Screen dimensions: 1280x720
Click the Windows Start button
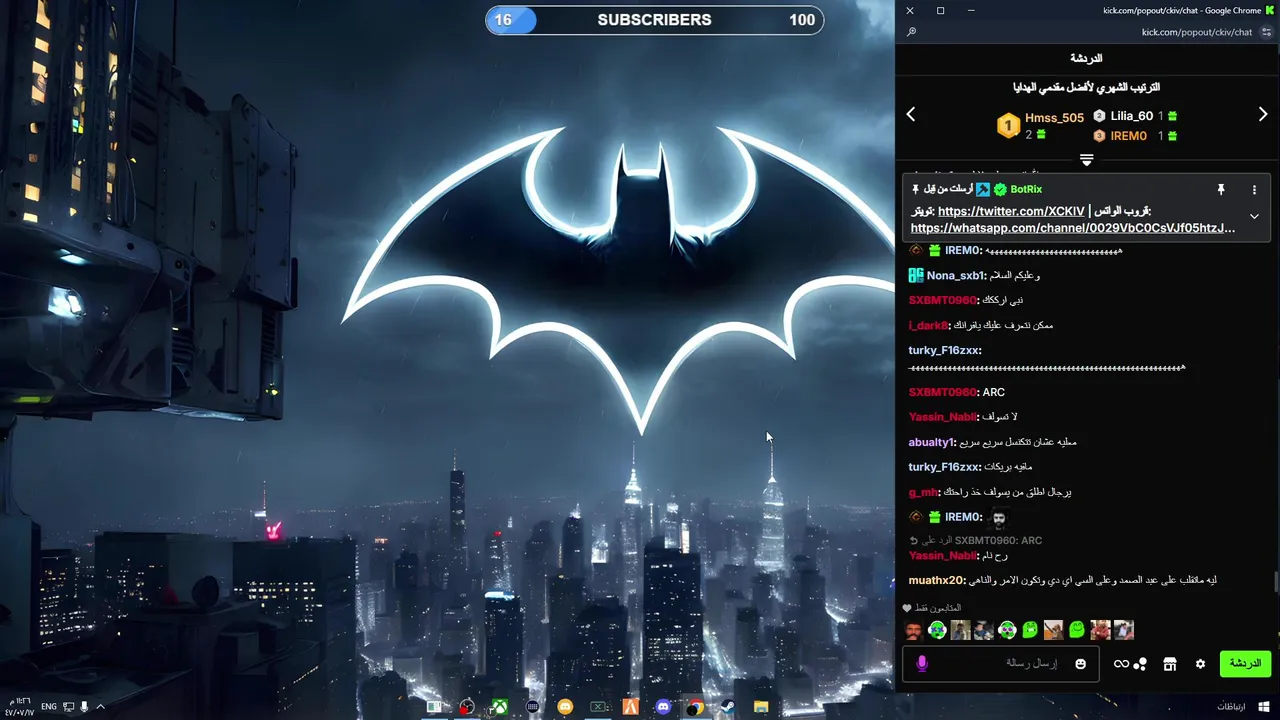(x=1264, y=707)
